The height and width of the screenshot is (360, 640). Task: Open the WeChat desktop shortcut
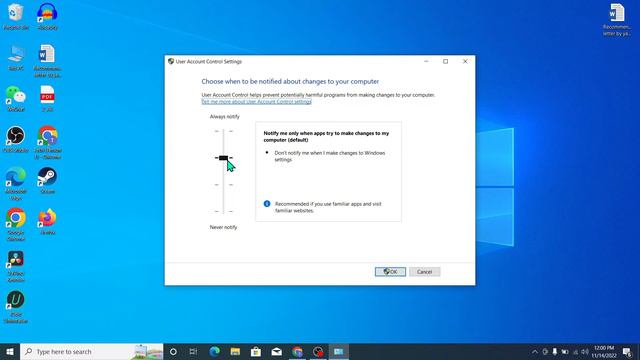click(x=16, y=99)
